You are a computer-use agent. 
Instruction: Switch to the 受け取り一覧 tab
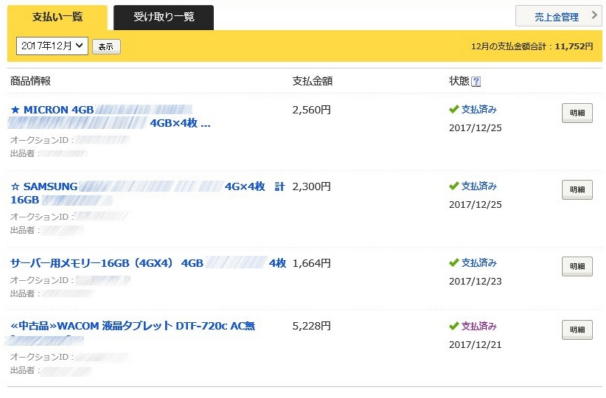pyautogui.click(x=163, y=17)
